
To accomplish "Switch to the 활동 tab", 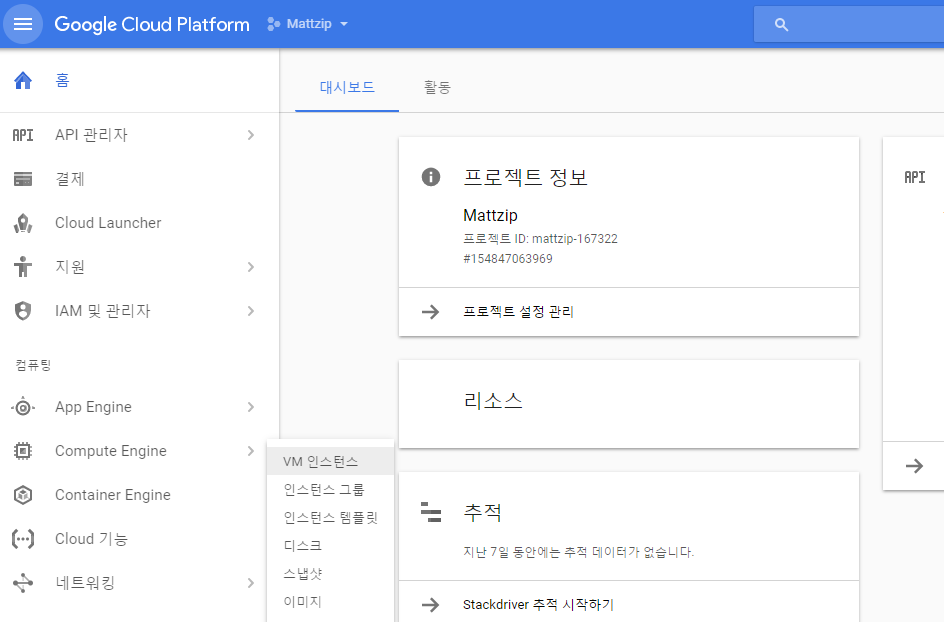I will (x=437, y=87).
